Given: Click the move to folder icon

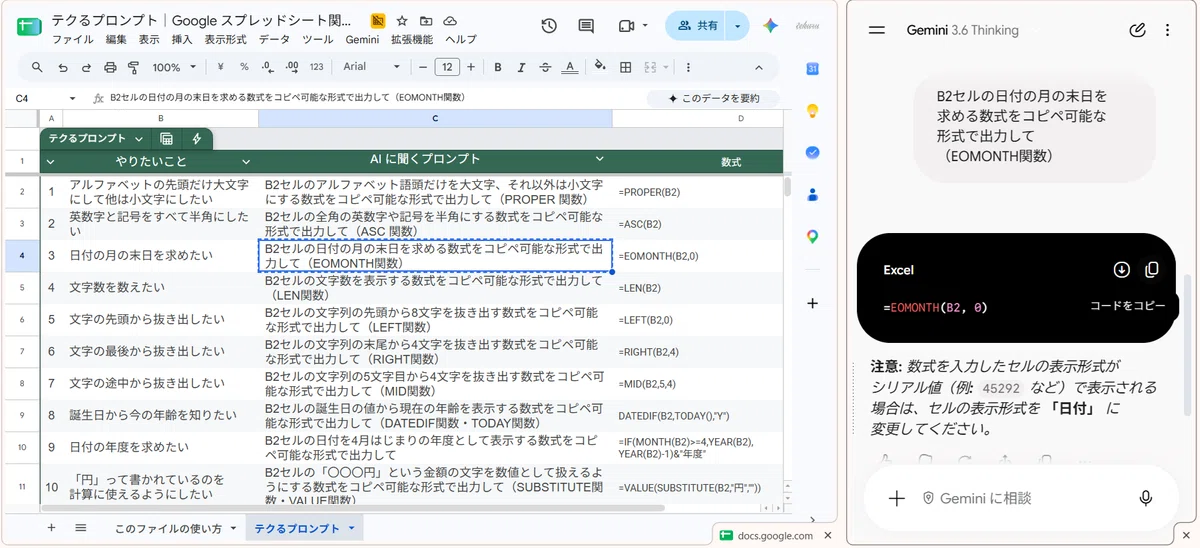Looking at the screenshot, I should [426, 20].
